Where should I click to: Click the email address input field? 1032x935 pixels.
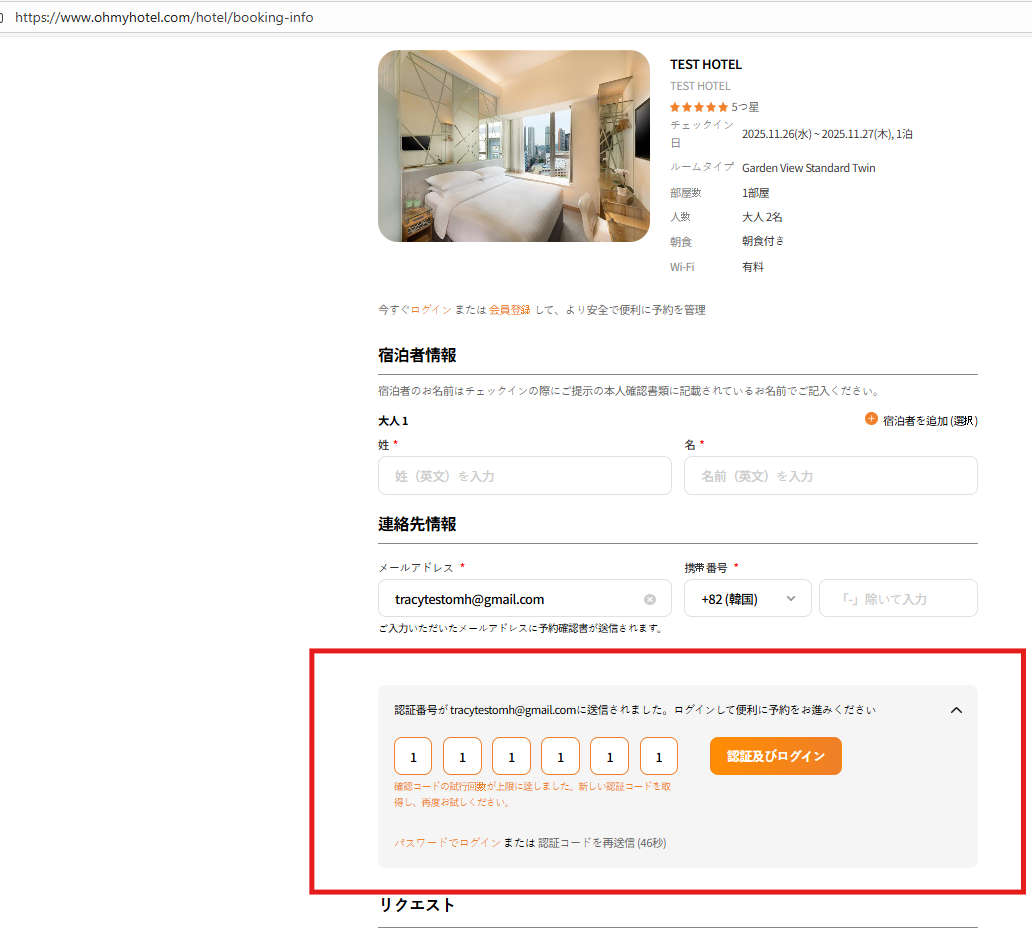coord(525,599)
